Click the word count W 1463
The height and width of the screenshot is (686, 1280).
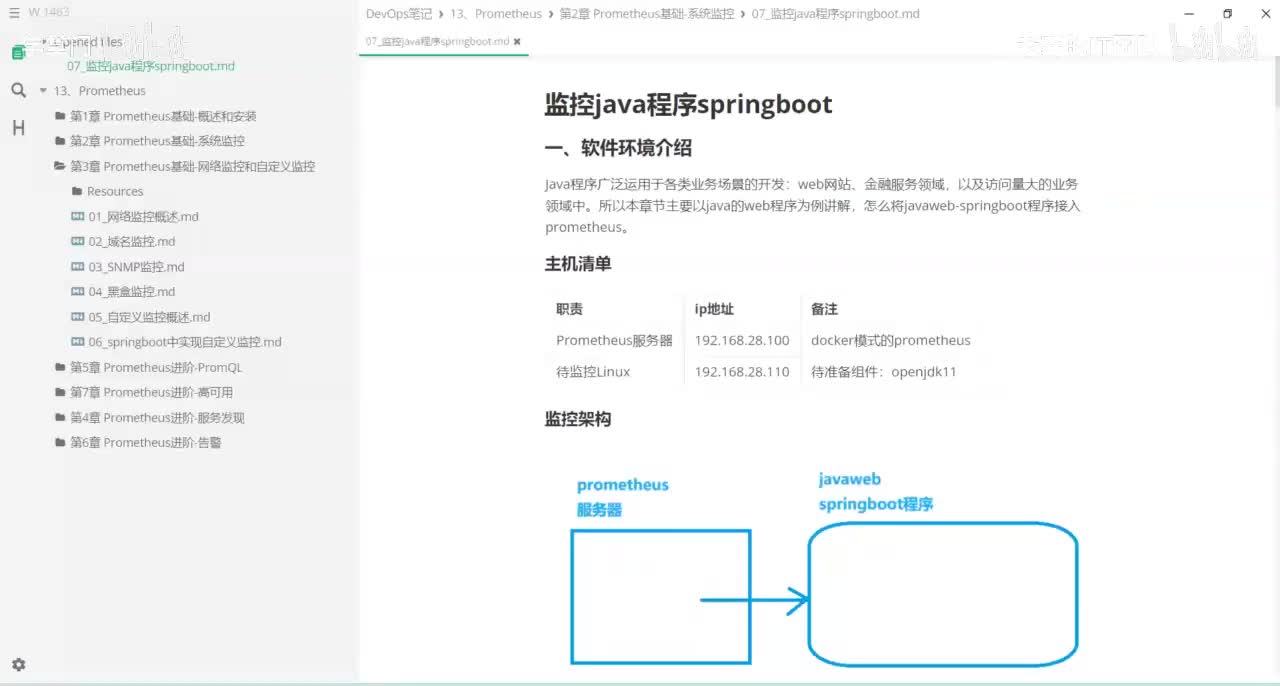49,12
